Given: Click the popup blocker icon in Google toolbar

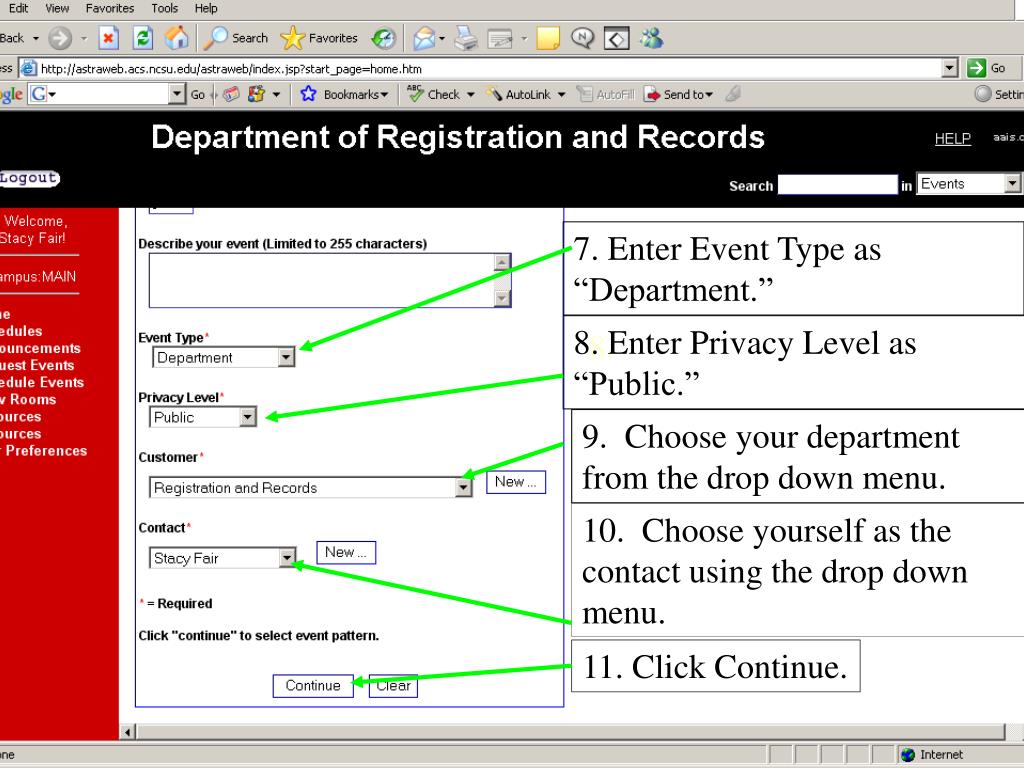Looking at the screenshot, I should (x=231, y=94).
